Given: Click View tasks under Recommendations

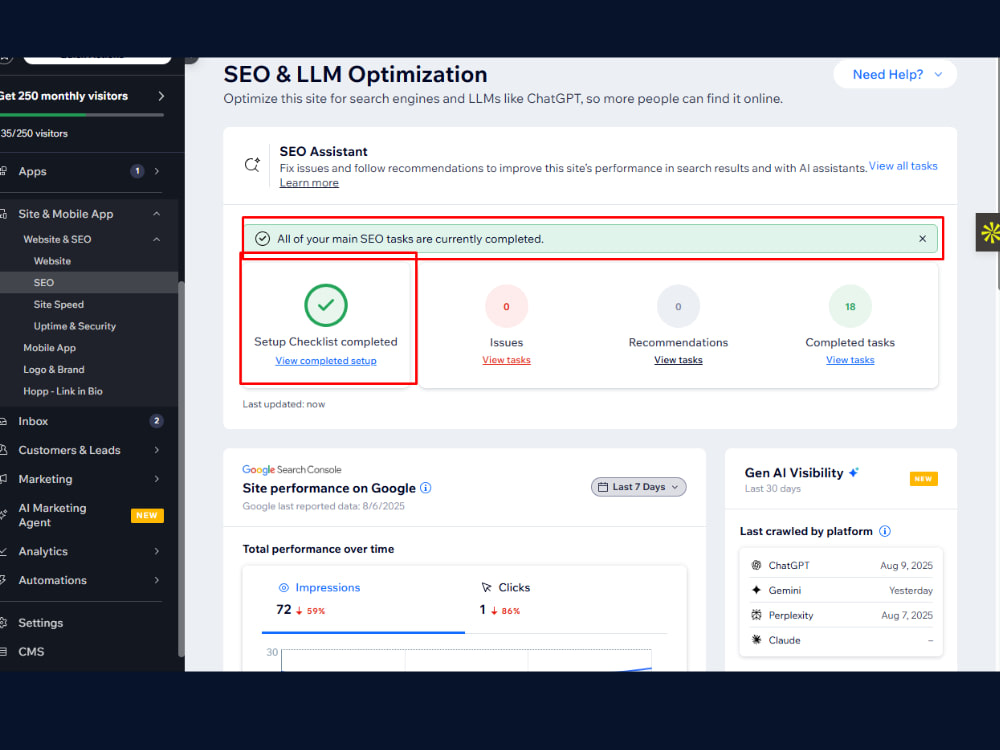Looking at the screenshot, I should pos(678,360).
